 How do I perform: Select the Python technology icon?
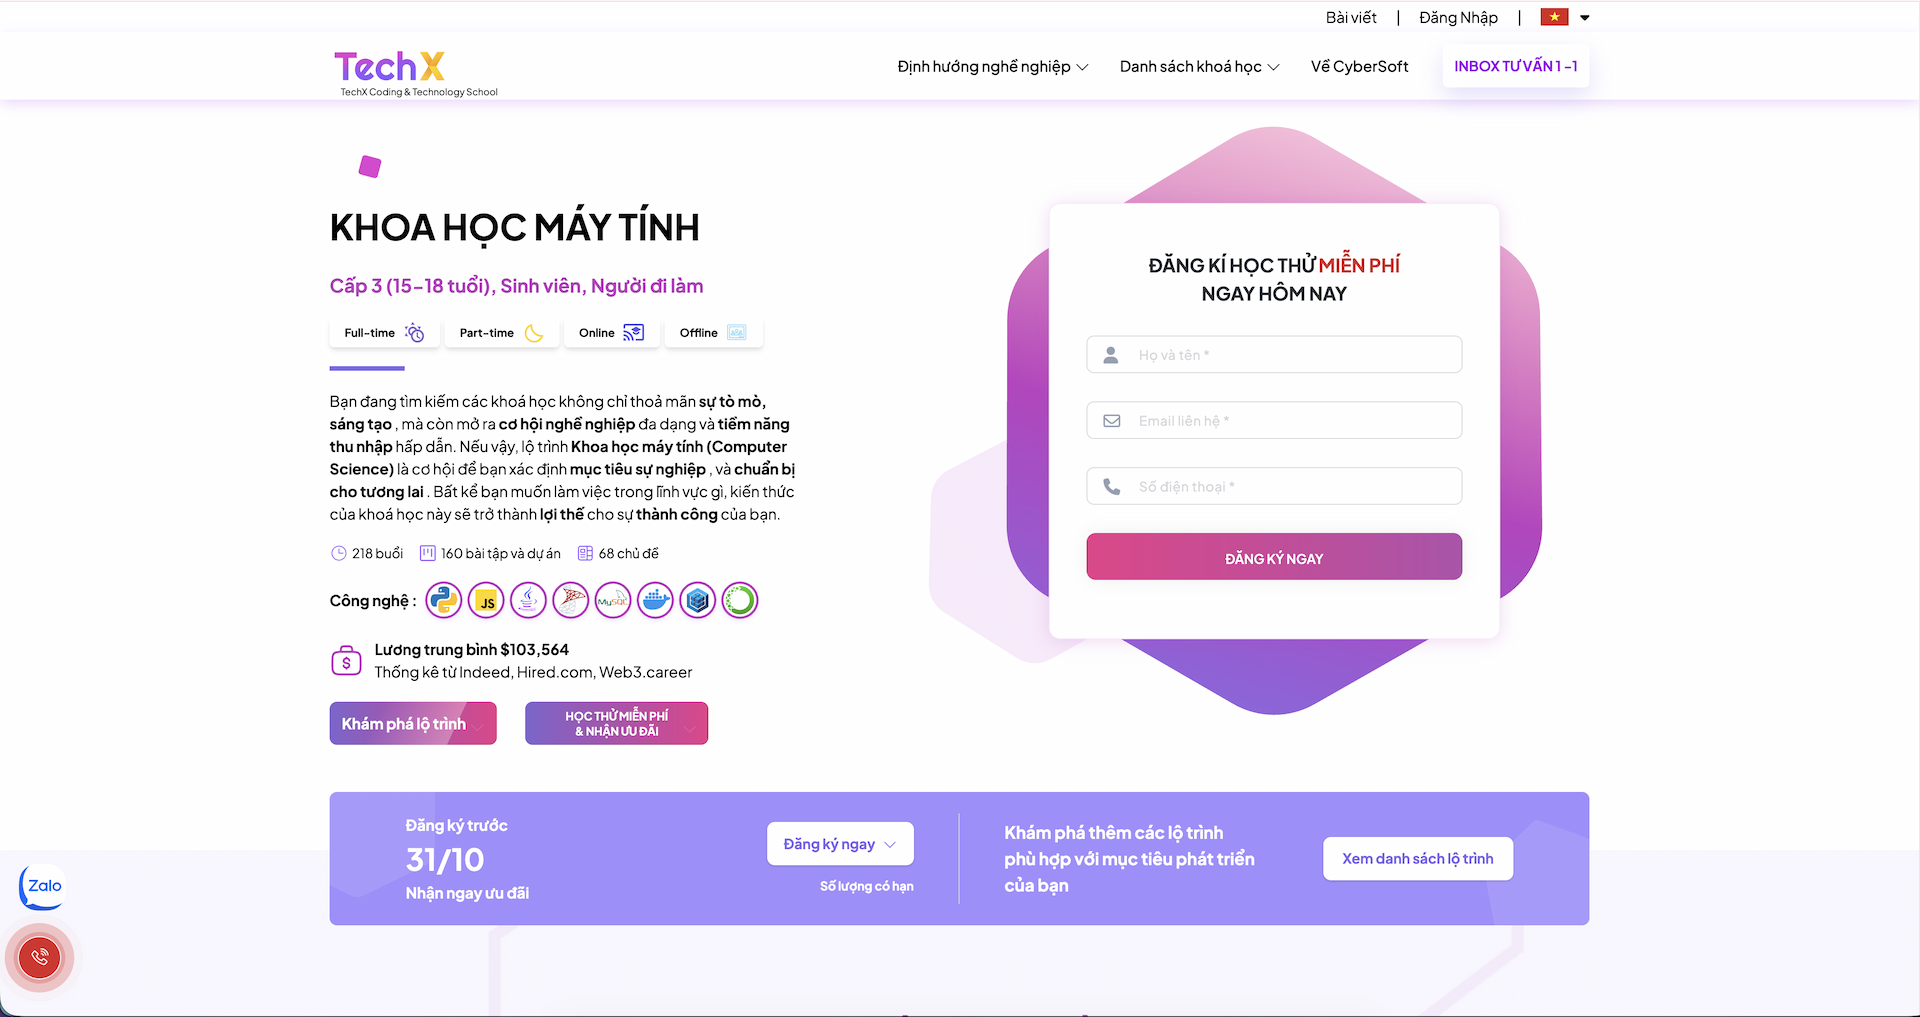pyautogui.click(x=443, y=600)
